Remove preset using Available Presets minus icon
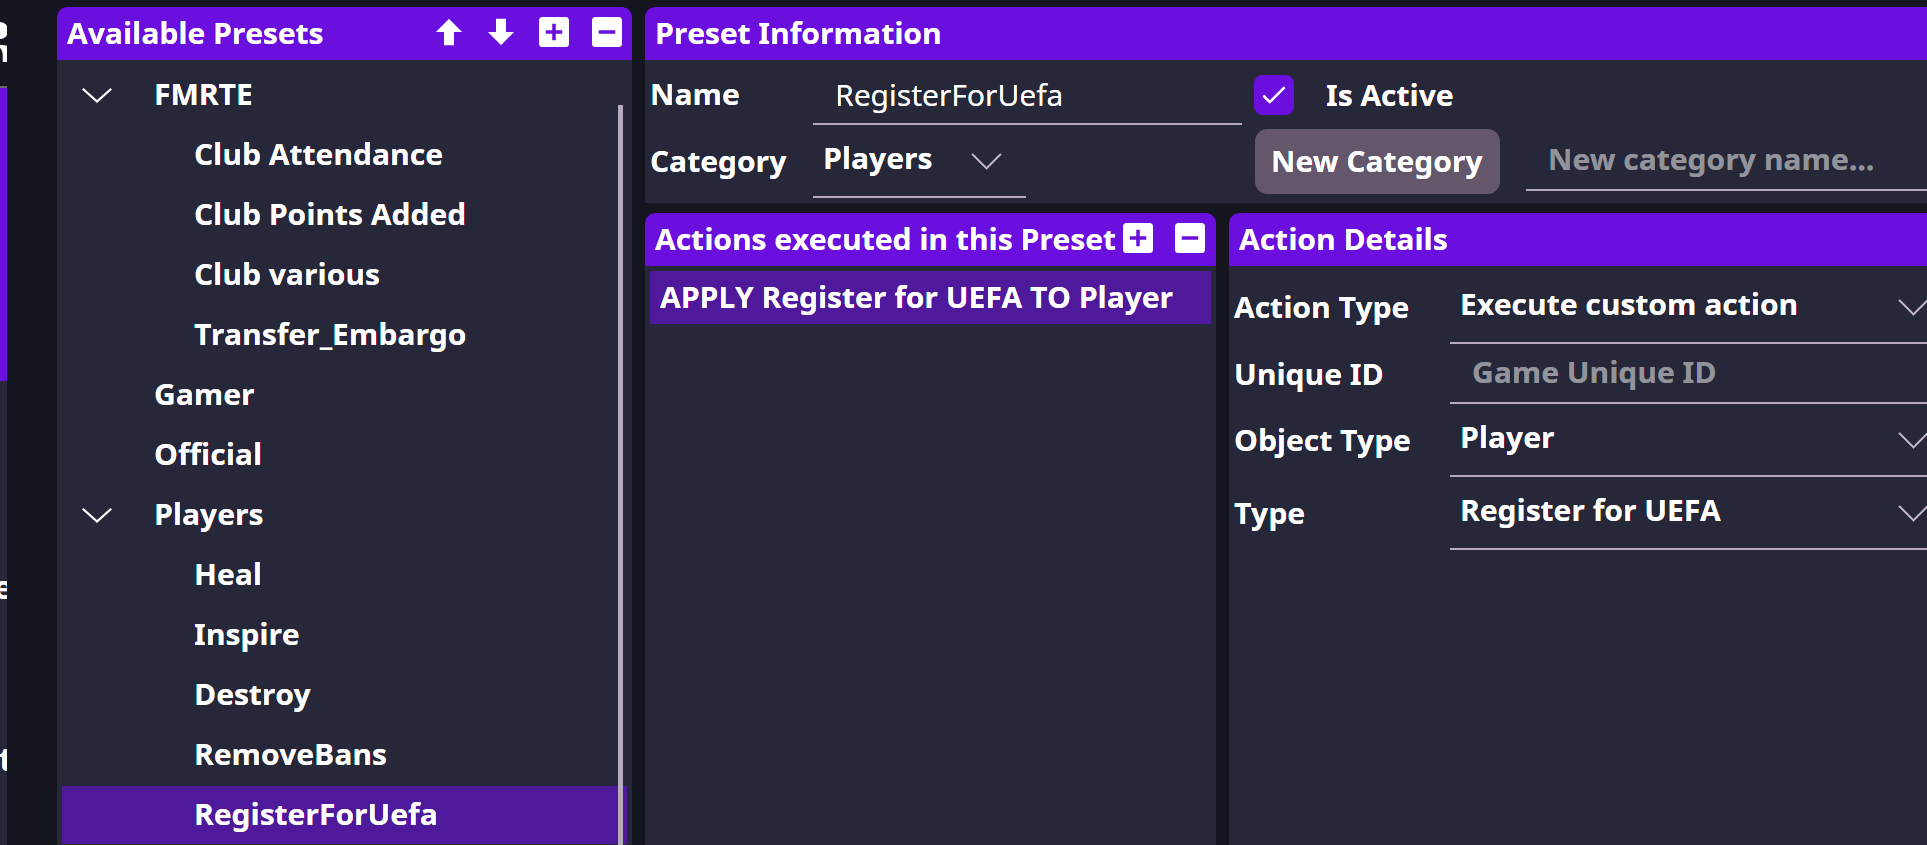 click(x=607, y=33)
